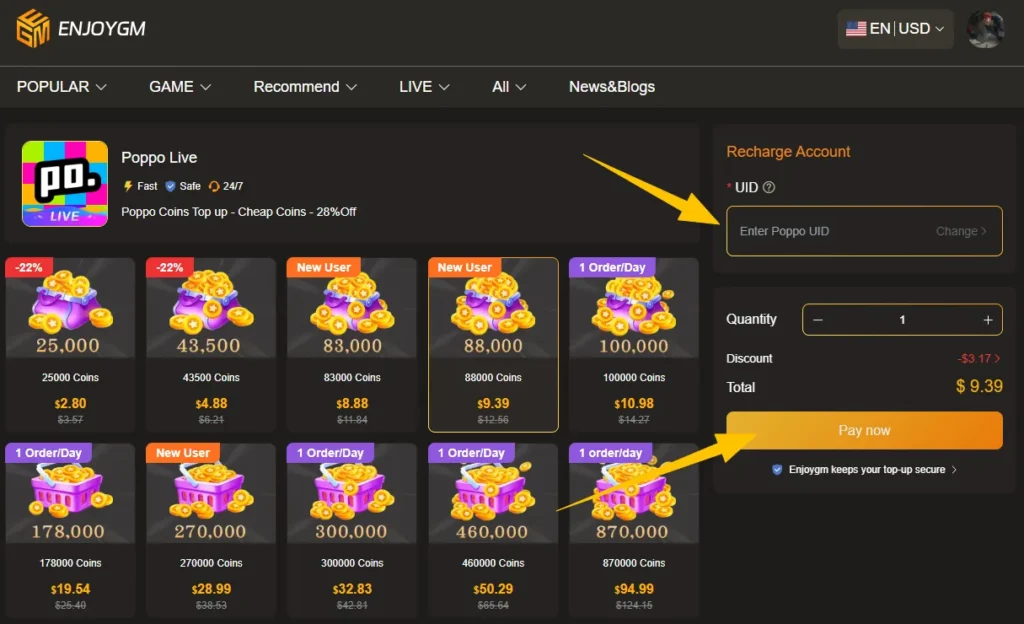Expand the GAME dropdown menu

pos(179,87)
